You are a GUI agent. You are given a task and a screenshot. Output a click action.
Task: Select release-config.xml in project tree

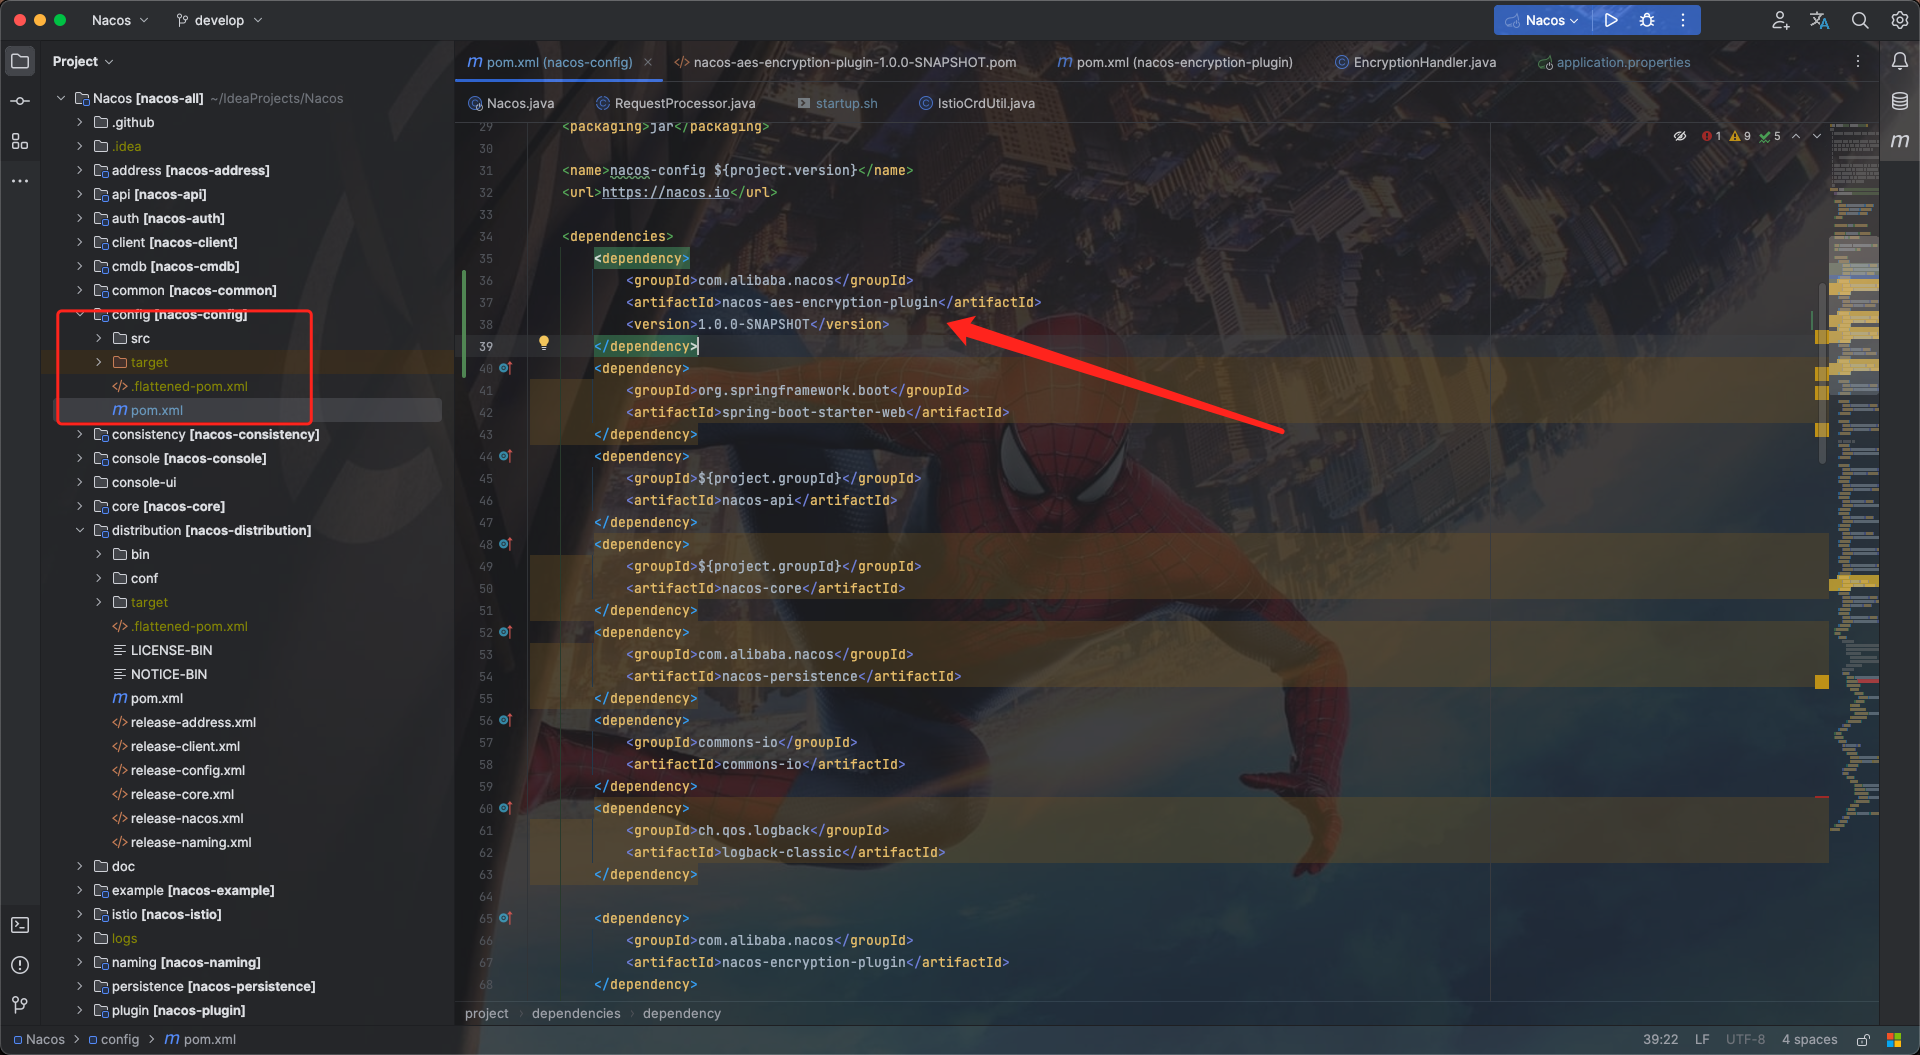pyautogui.click(x=187, y=770)
